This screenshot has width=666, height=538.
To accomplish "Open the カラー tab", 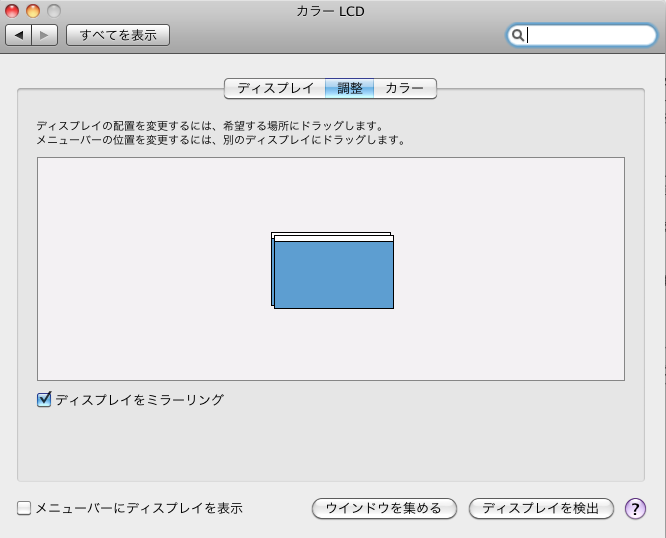I will point(405,88).
